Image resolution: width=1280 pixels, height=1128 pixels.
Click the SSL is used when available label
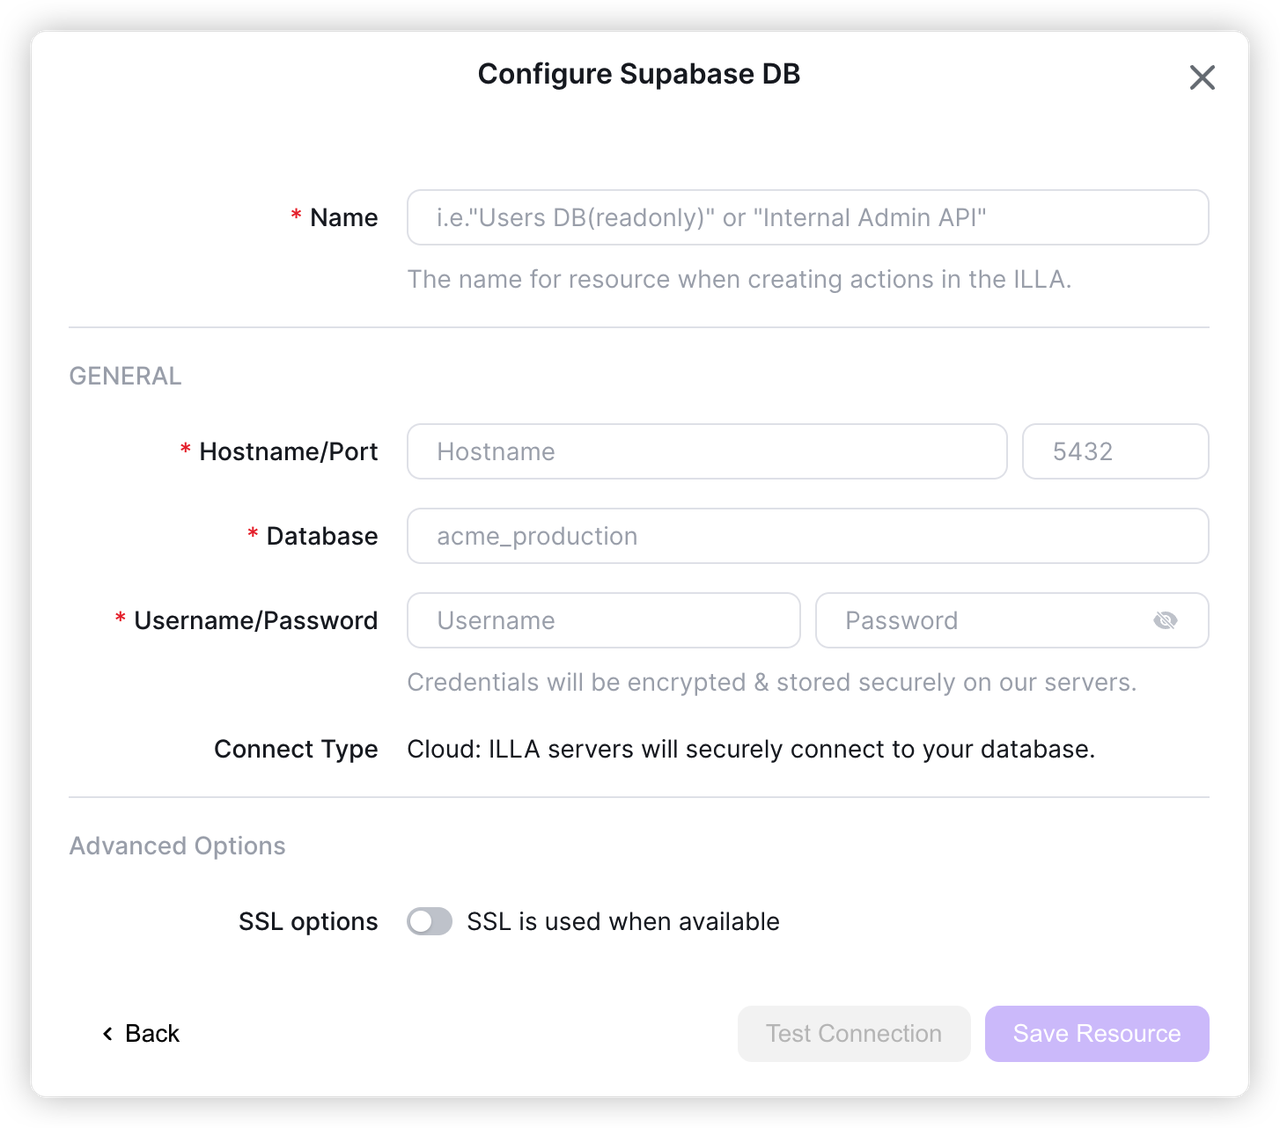(623, 921)
